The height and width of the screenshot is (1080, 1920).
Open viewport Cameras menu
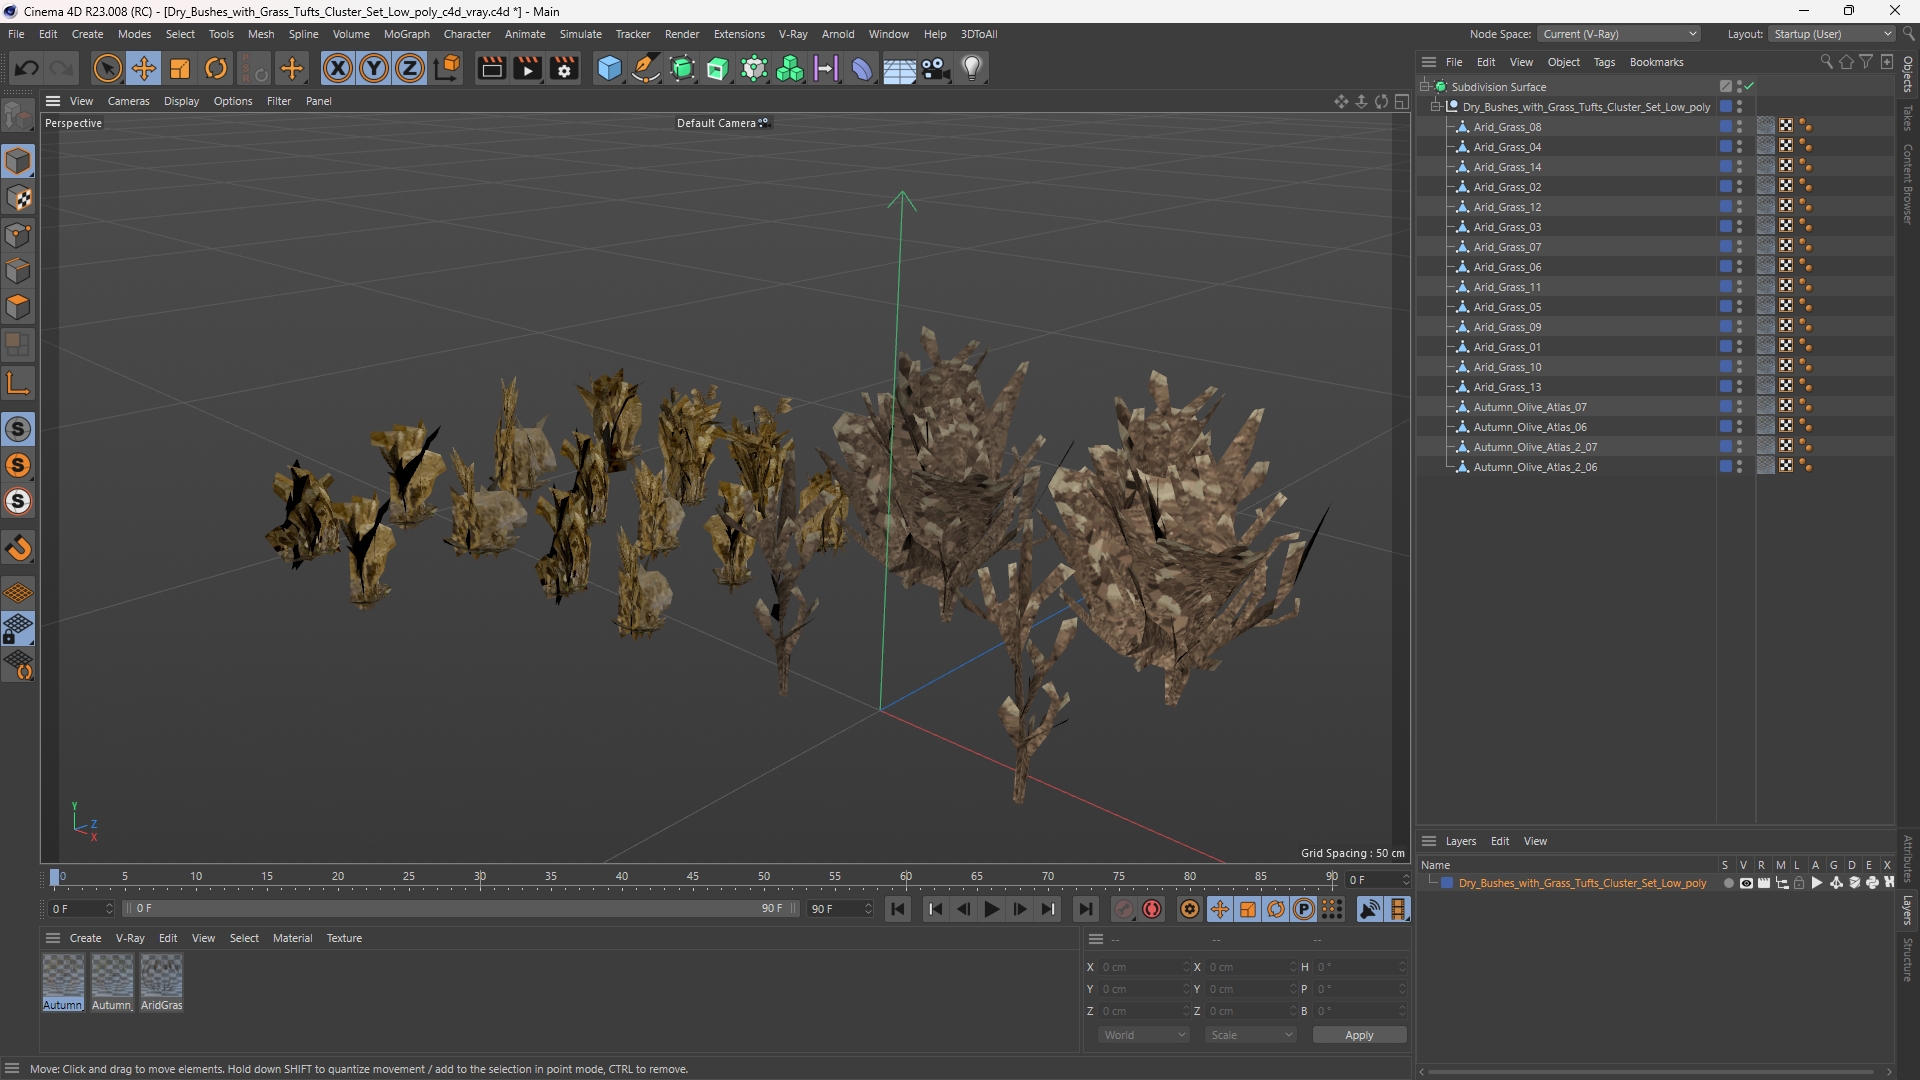128,101
